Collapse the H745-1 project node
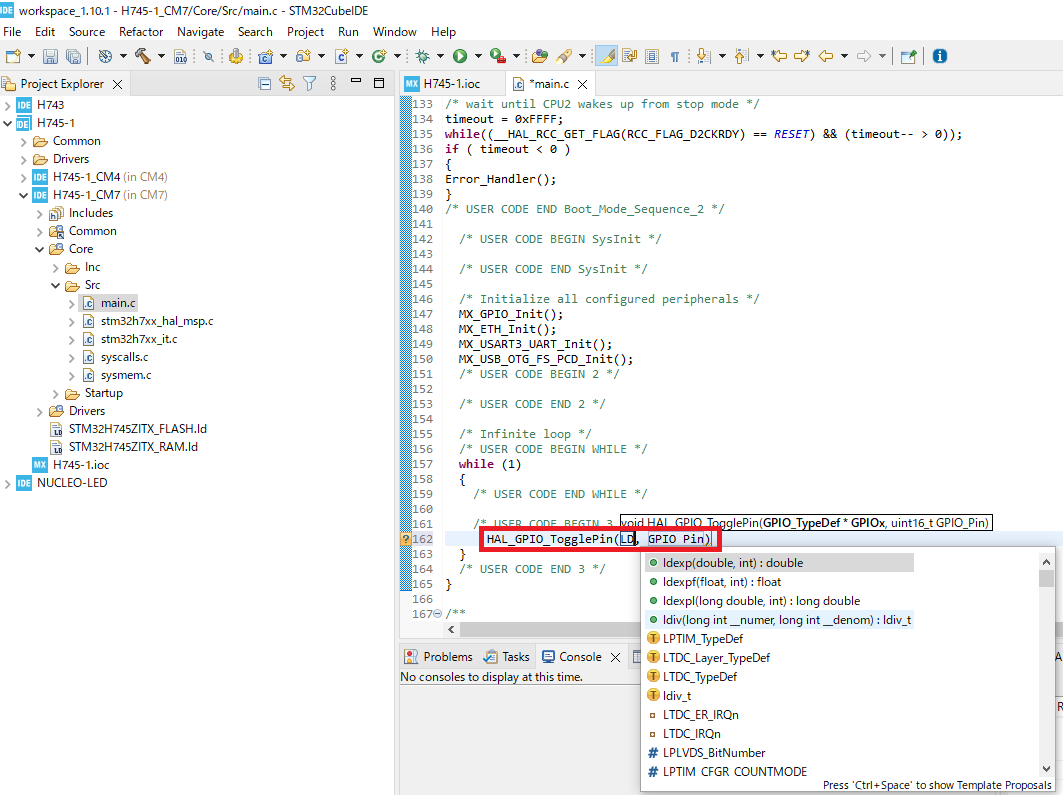Viewport: 1063px width, 795px height. pyautogui.click(x=7, y=123)
